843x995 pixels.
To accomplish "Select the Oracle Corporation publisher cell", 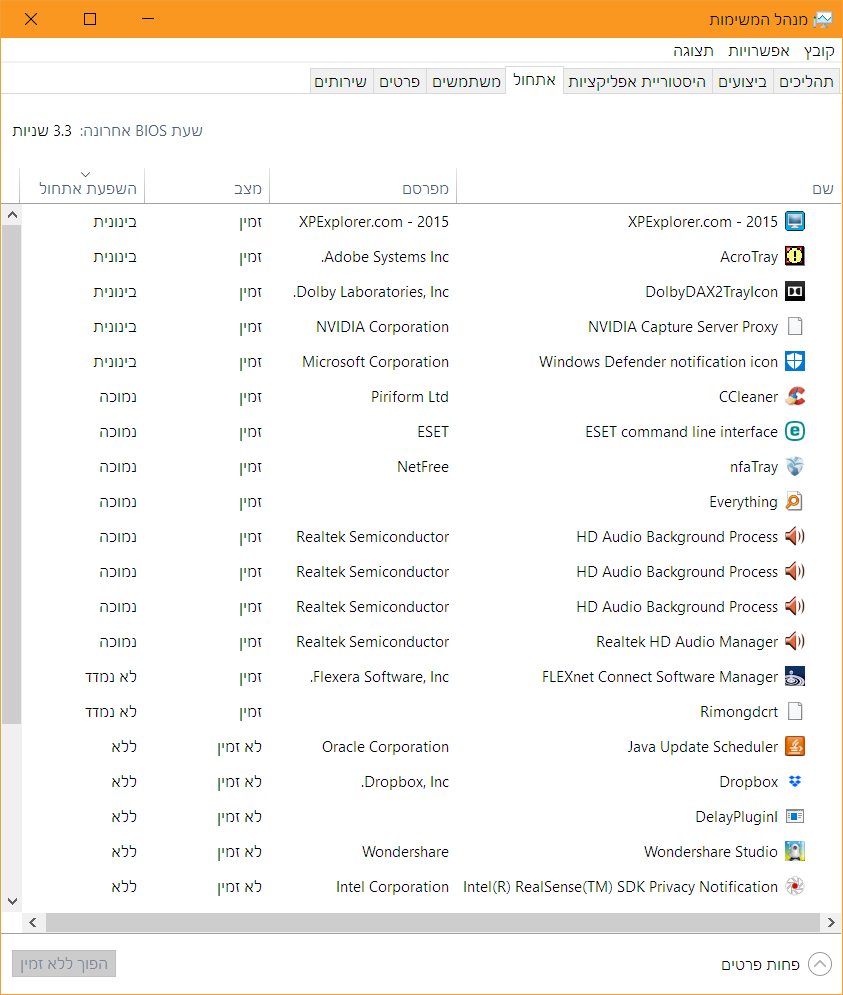I will click(385, 746).
